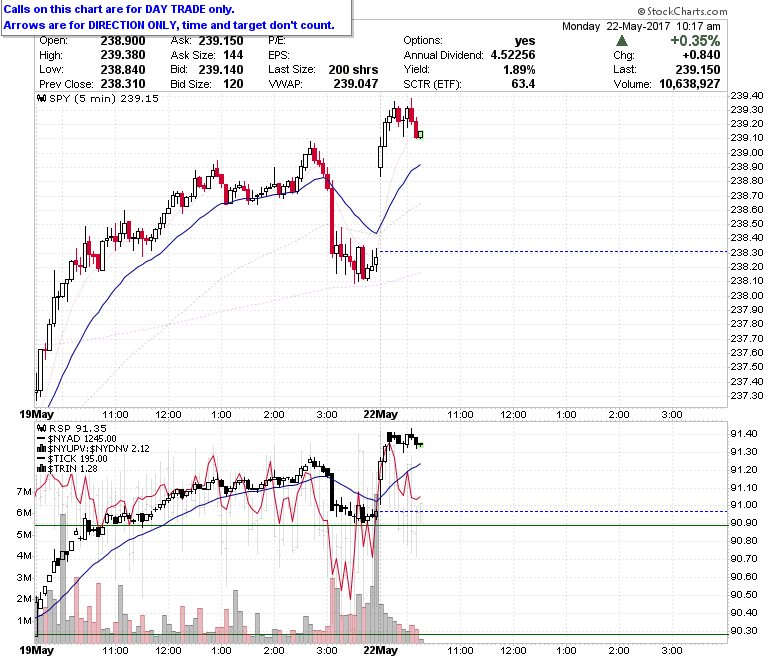780x659 pixels.
Task: Click the 90.90 axis label on RSP panel
Action: pos(744,523)
